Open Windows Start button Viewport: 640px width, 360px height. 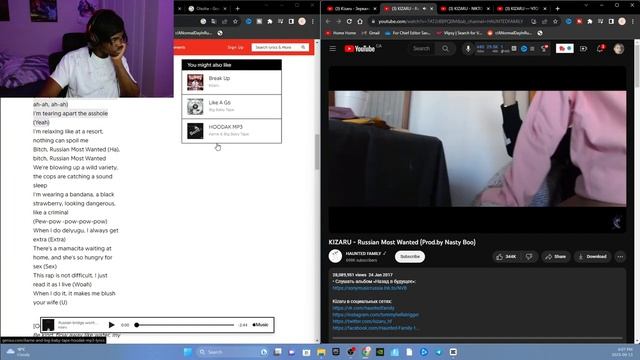[x=188, y=352]
